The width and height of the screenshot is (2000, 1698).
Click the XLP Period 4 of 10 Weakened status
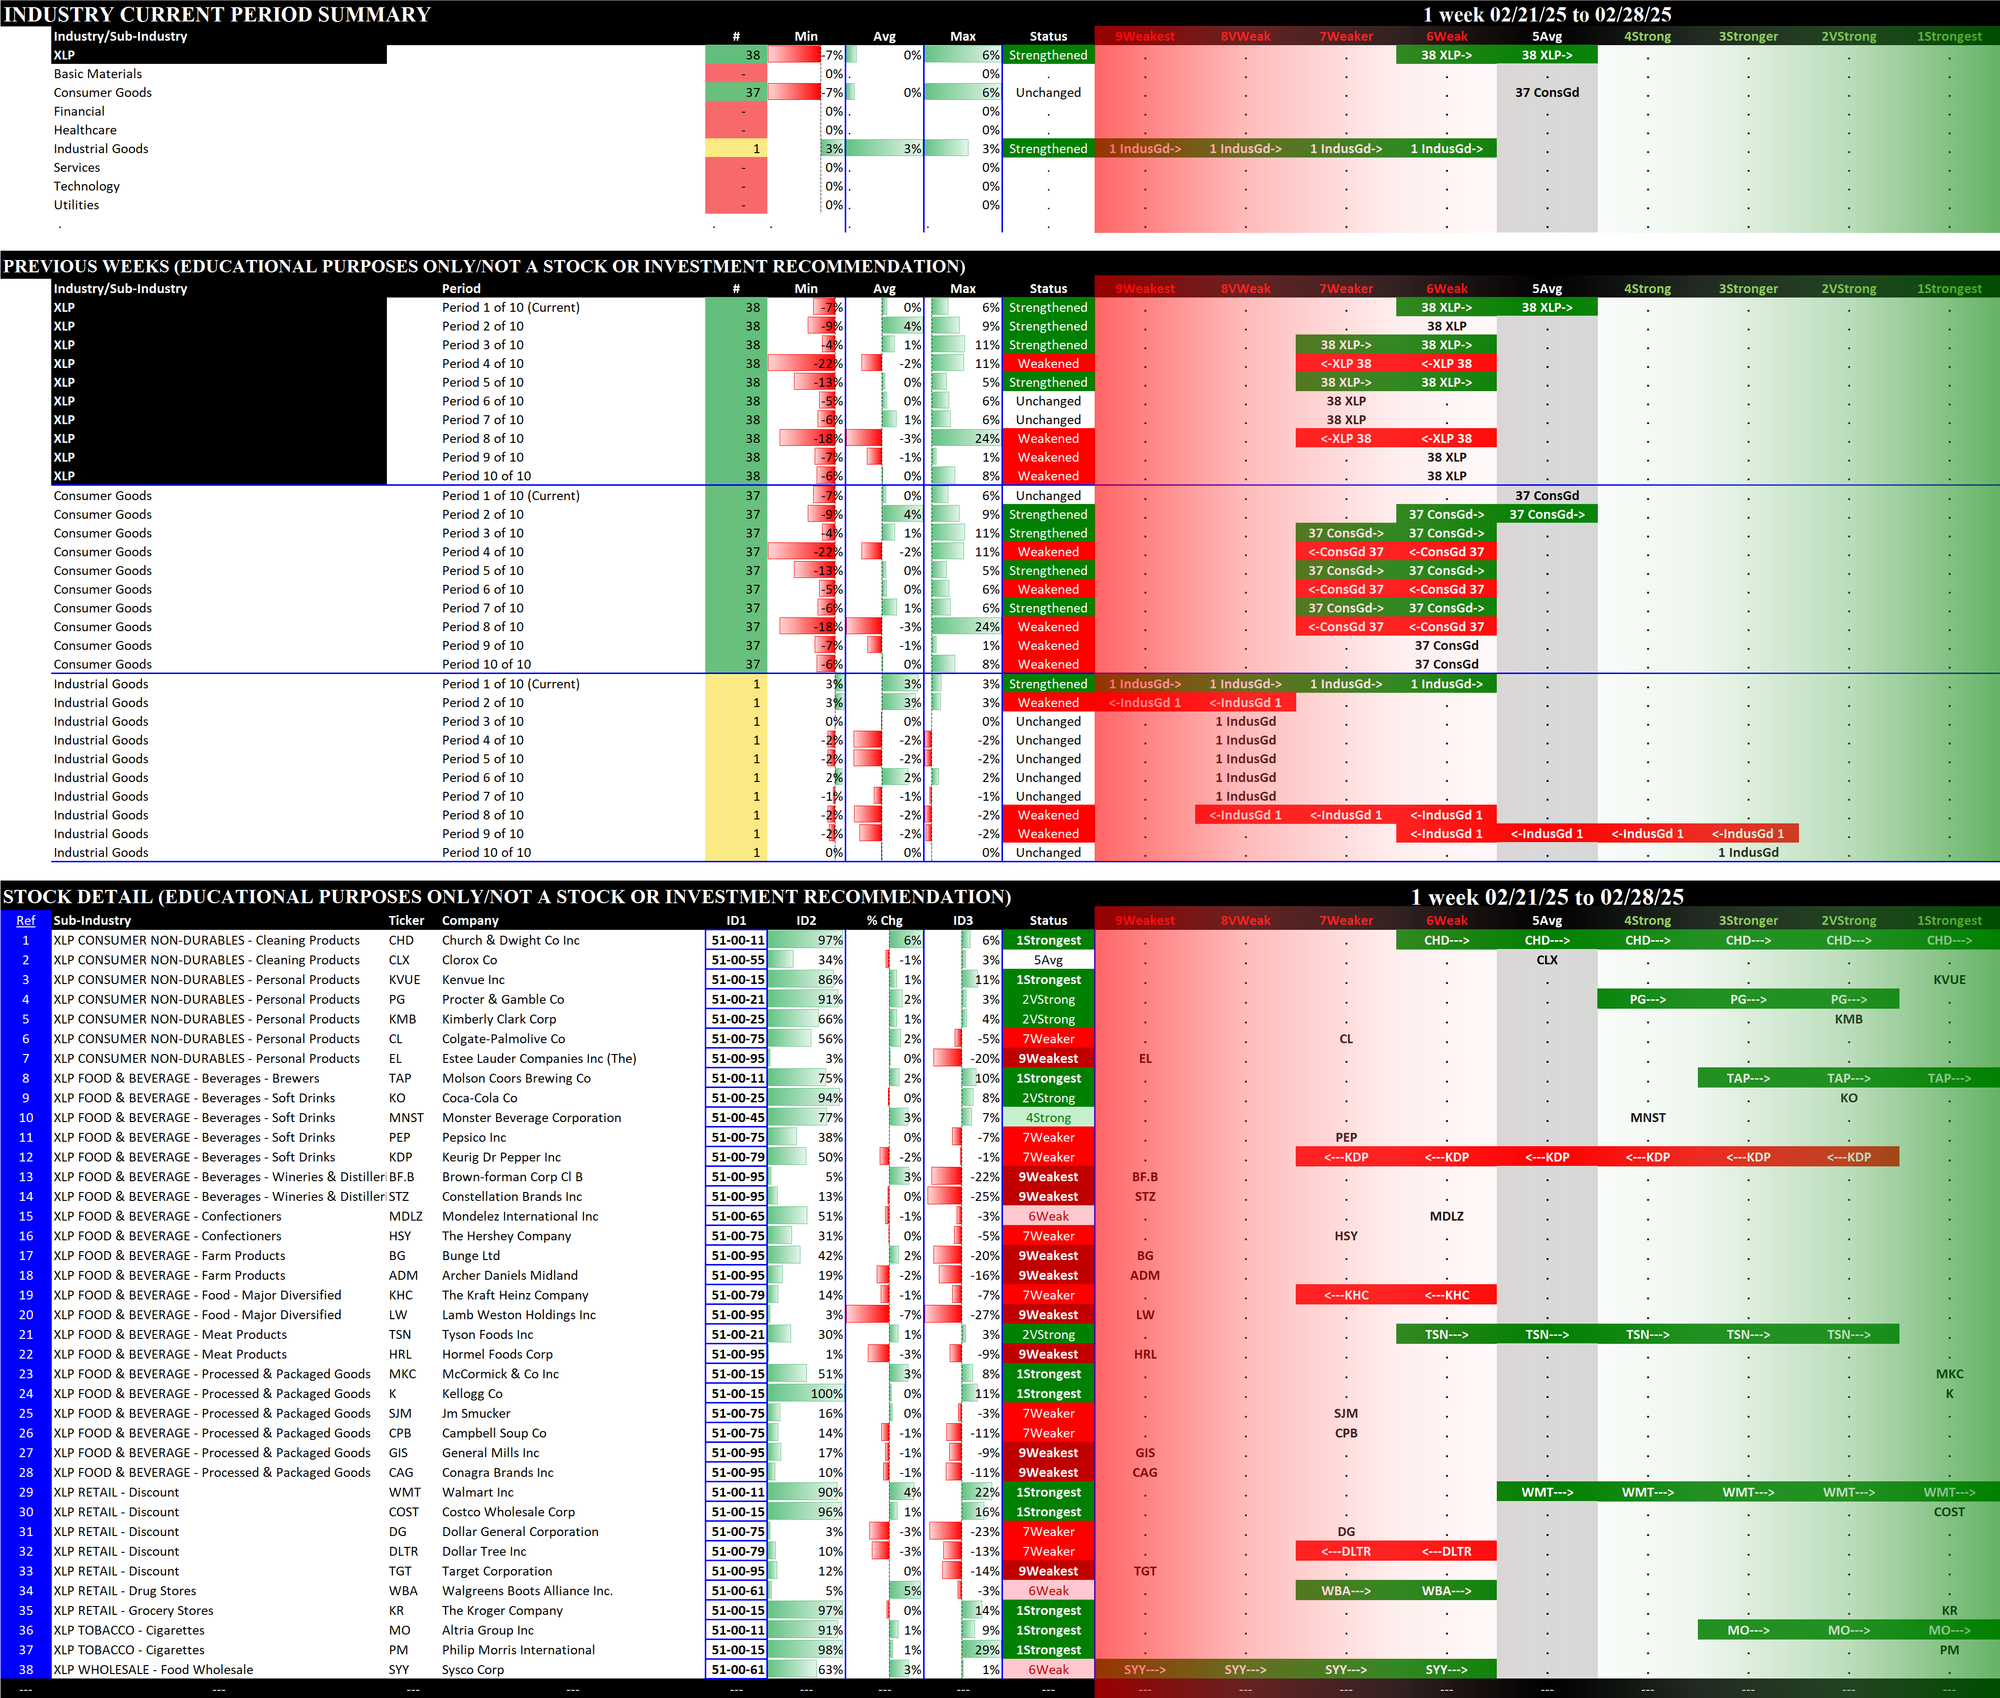tap(1047, 364)
